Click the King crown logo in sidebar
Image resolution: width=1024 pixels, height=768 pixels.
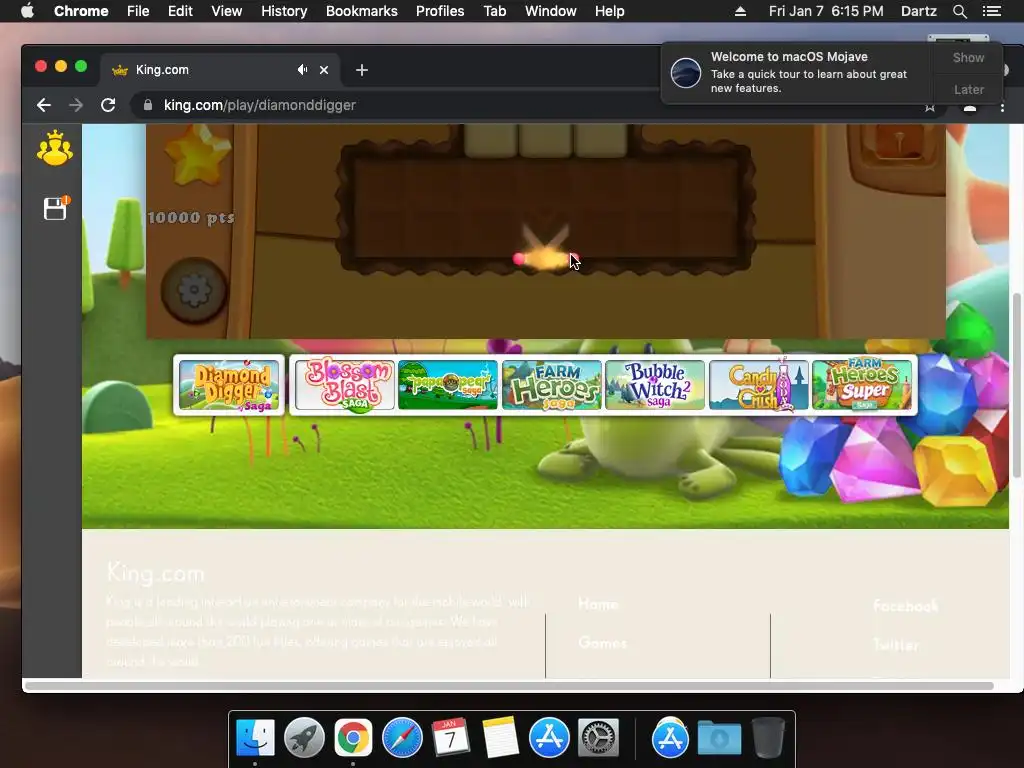pos(55,148)
